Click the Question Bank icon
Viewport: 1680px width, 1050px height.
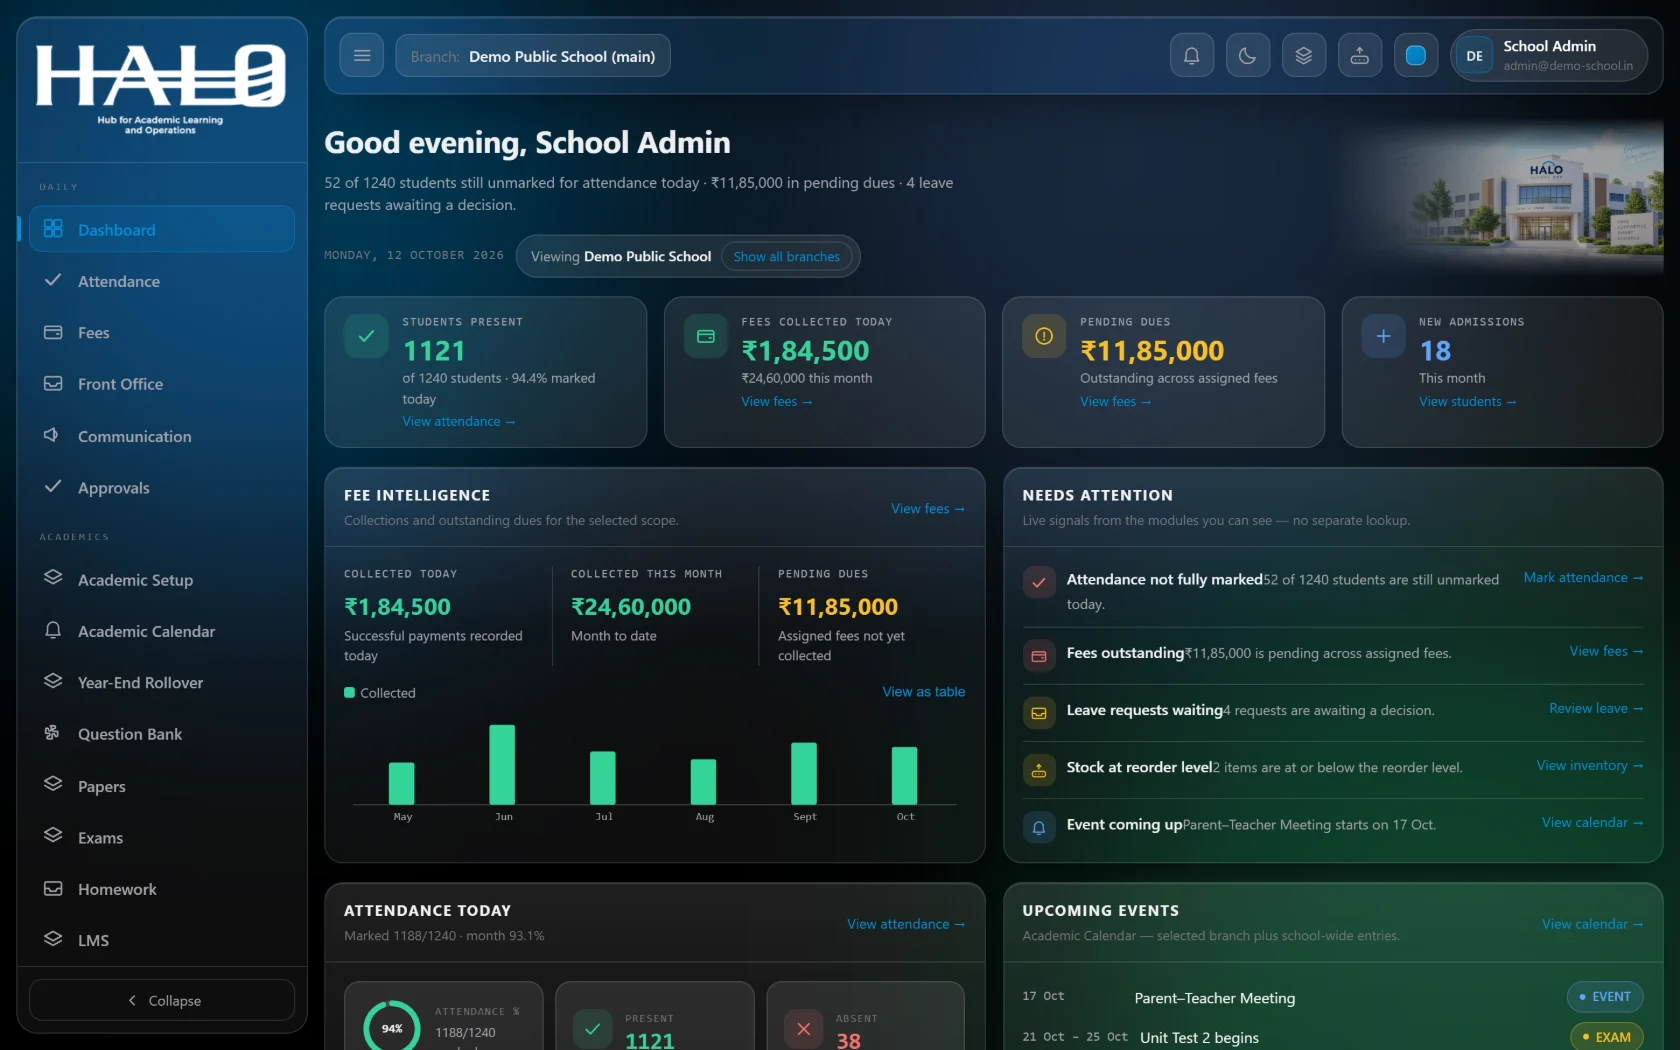click(x=53, y=733)
